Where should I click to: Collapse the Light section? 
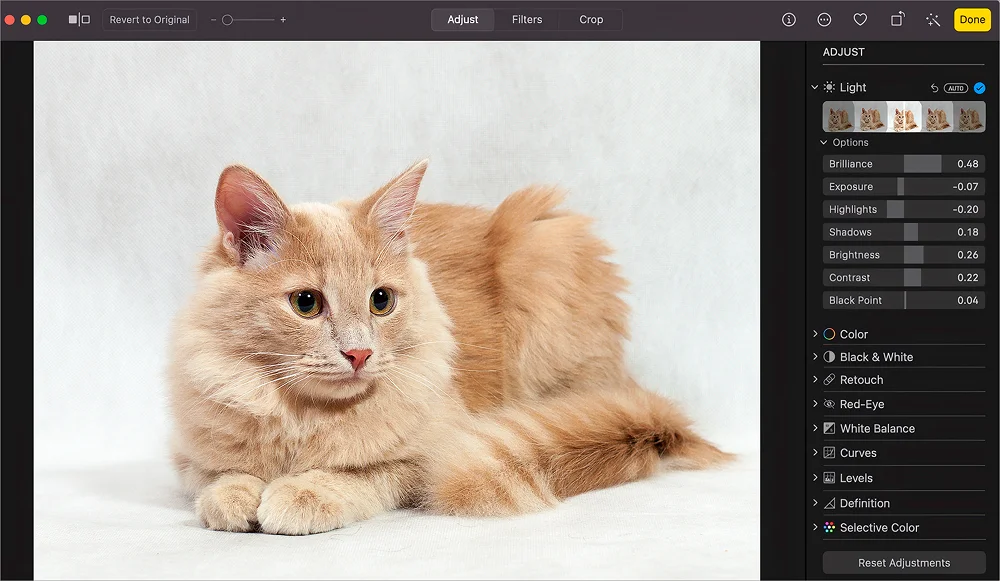(x=815, y=88)
